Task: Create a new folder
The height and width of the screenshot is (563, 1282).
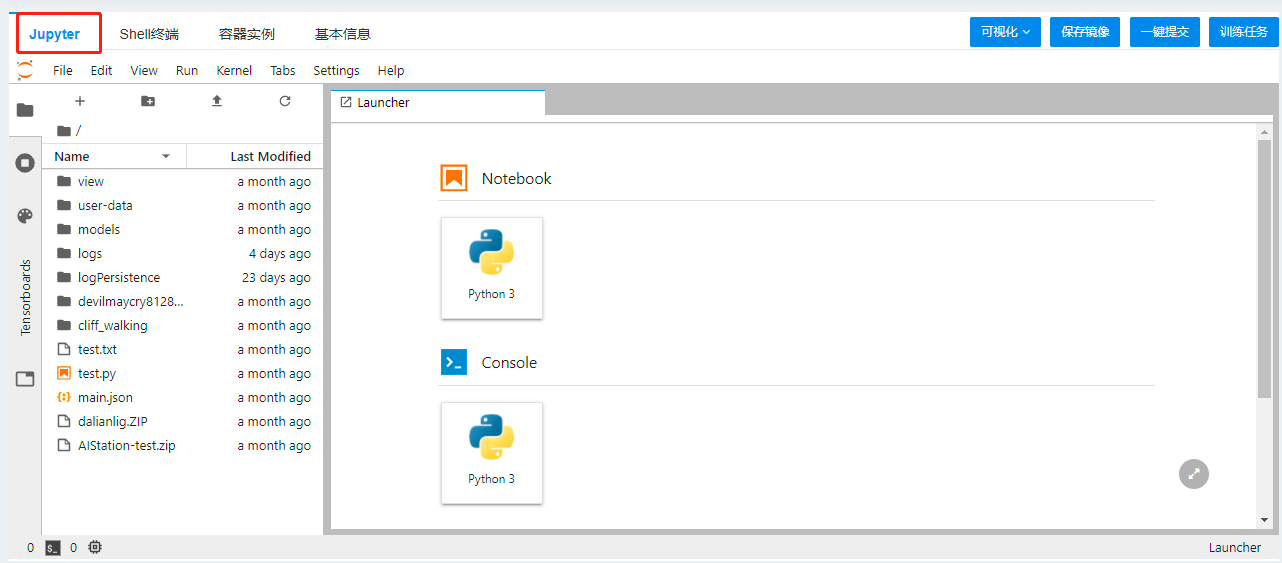Action: tap(148, 101)
